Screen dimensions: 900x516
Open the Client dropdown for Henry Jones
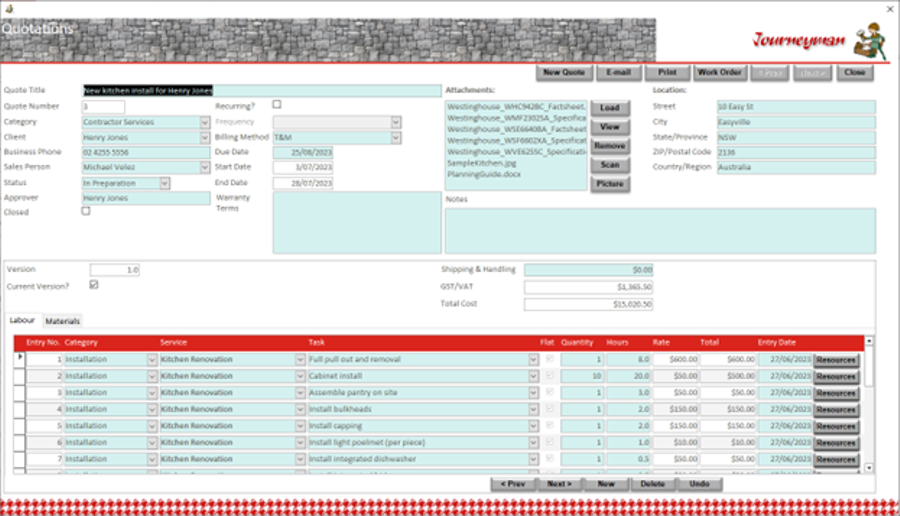tap(205, 138)
